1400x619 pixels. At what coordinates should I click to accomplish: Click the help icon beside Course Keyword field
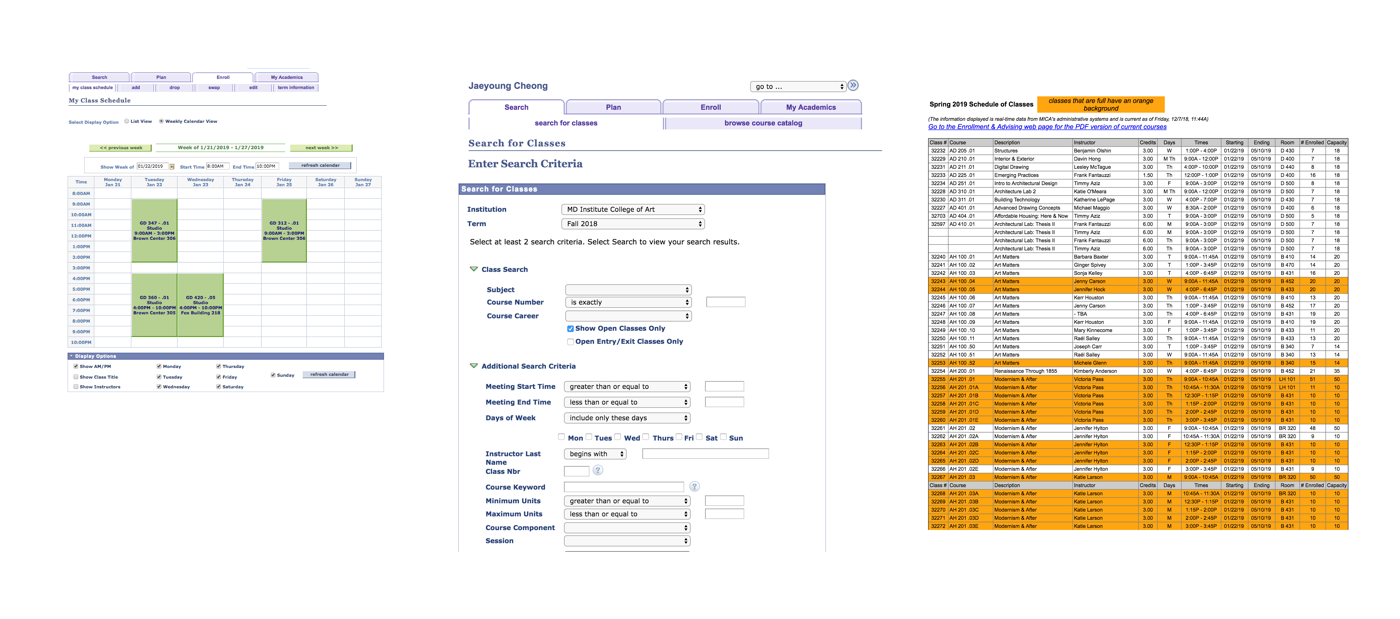(694, 487)
